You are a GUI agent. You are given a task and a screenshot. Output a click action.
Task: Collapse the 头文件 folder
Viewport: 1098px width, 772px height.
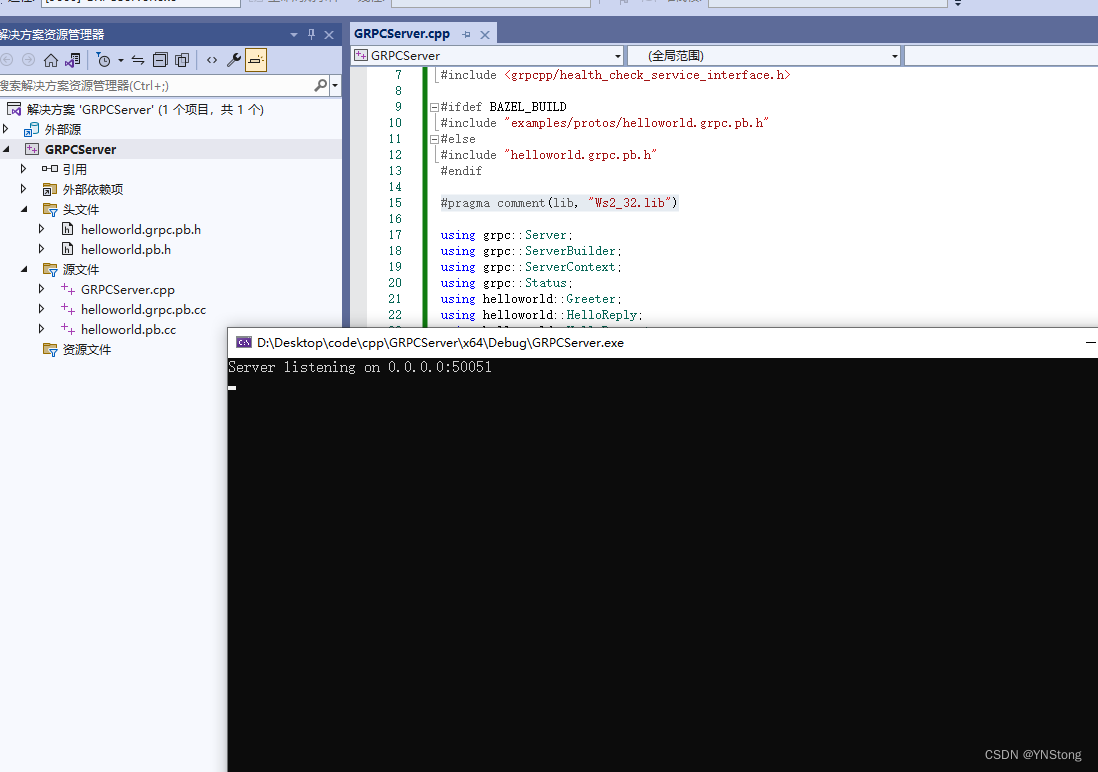click(24, 209)
